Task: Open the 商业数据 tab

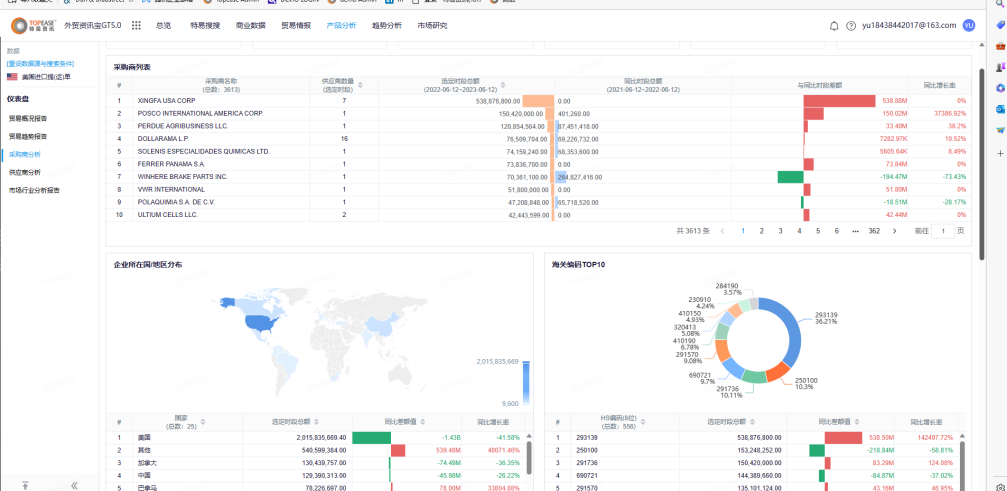Action: click(250, 26)
